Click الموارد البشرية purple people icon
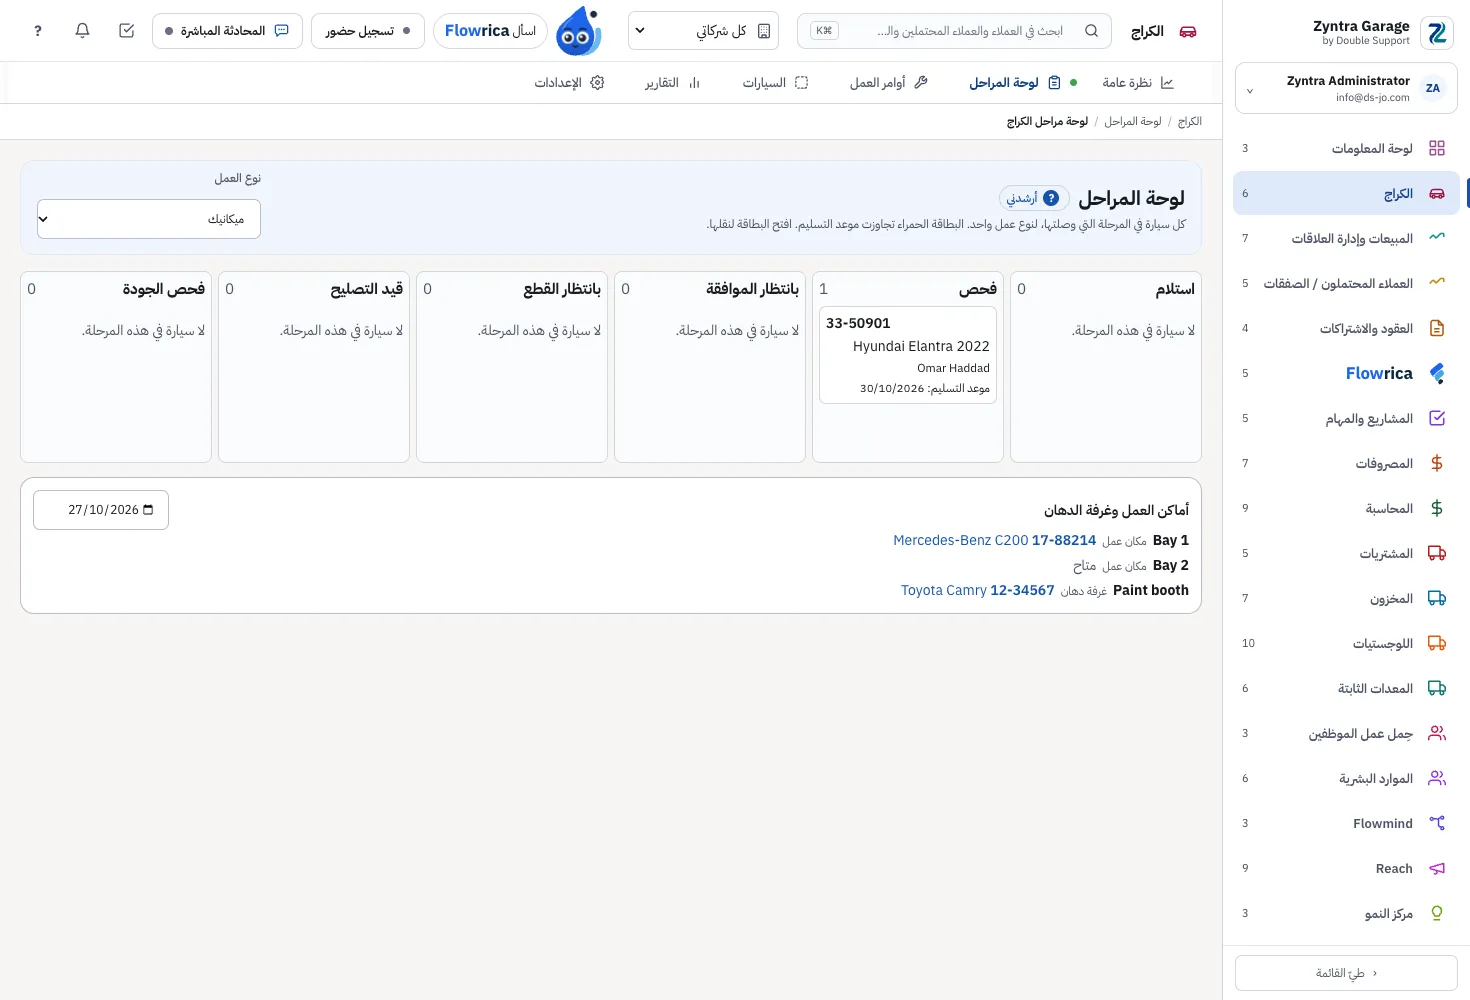Viewport: 1470px width, 1000px height. tap(1437, 778)
